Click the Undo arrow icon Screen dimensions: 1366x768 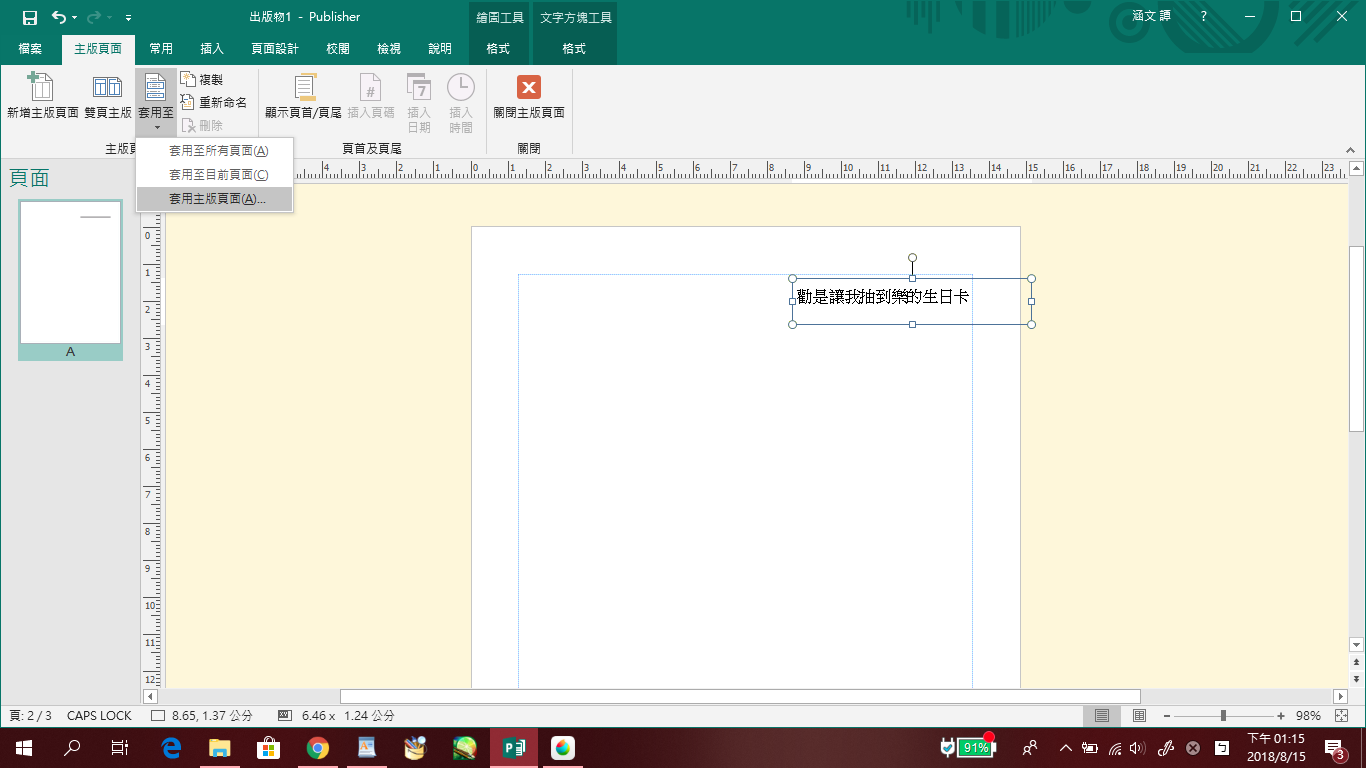(58, 17)
